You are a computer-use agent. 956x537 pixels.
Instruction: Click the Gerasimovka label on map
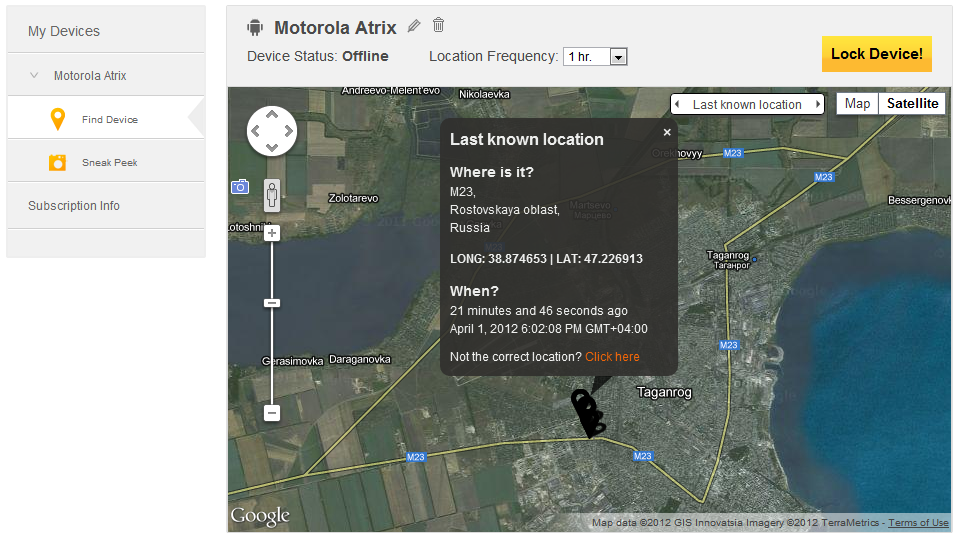tap(293, 361)
